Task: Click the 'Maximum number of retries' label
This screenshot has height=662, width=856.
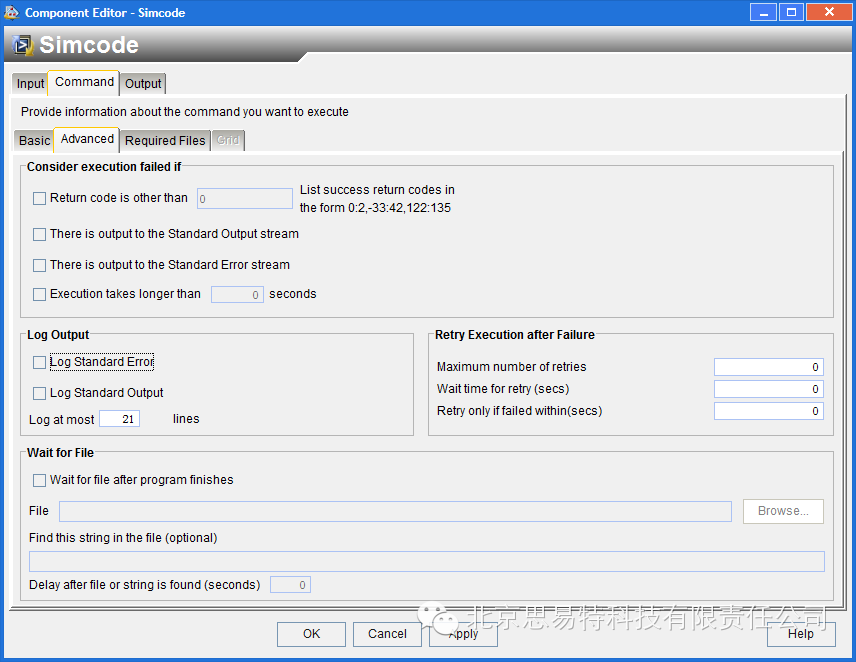Action: [512, 367]
